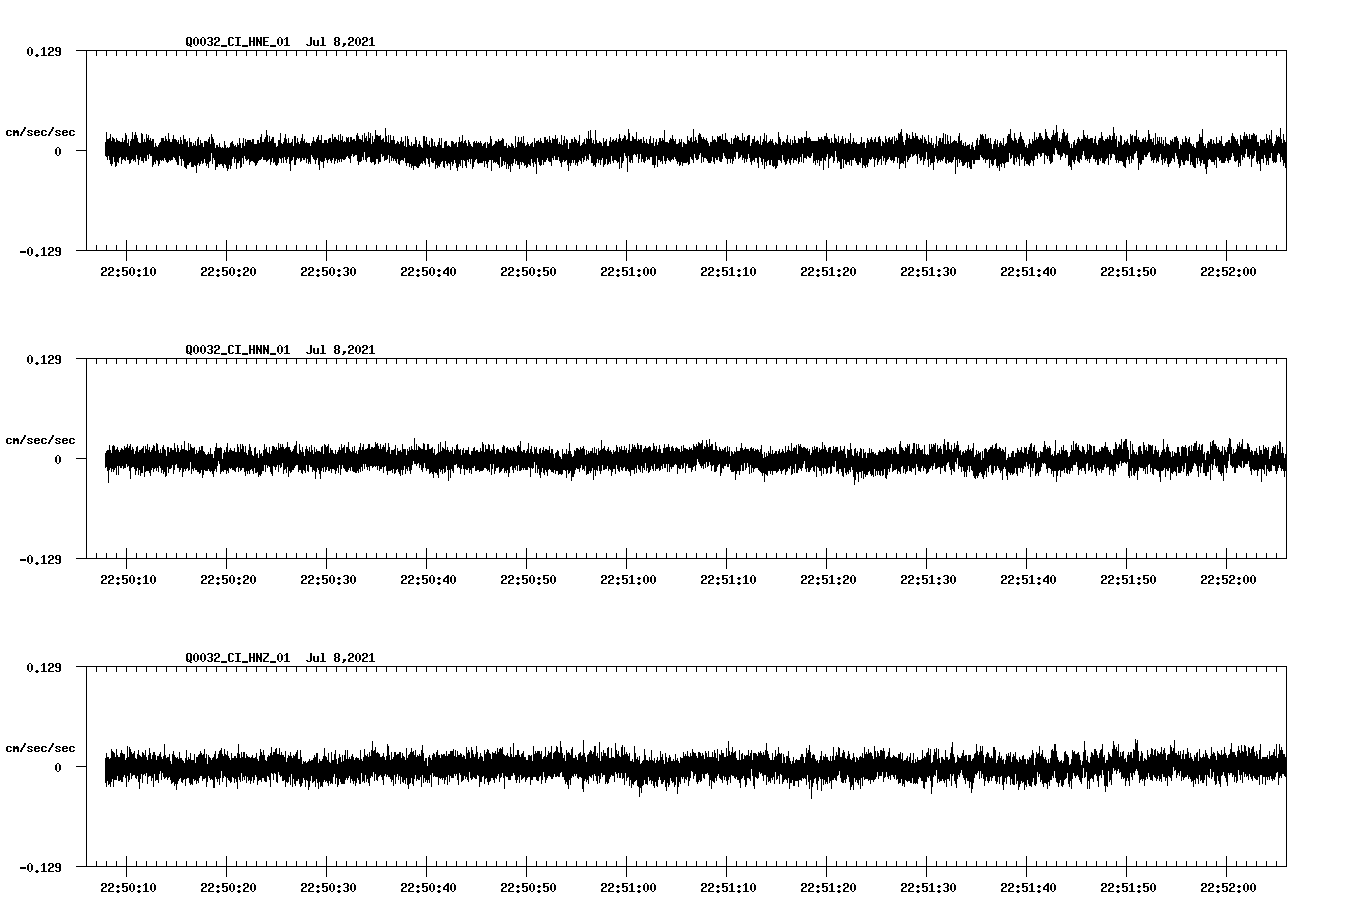Image resolution: width=1358 pixels, height=924 pixels.
Task: Select the cm/sec/sec unit label on top plot
Action: point(40,131)
